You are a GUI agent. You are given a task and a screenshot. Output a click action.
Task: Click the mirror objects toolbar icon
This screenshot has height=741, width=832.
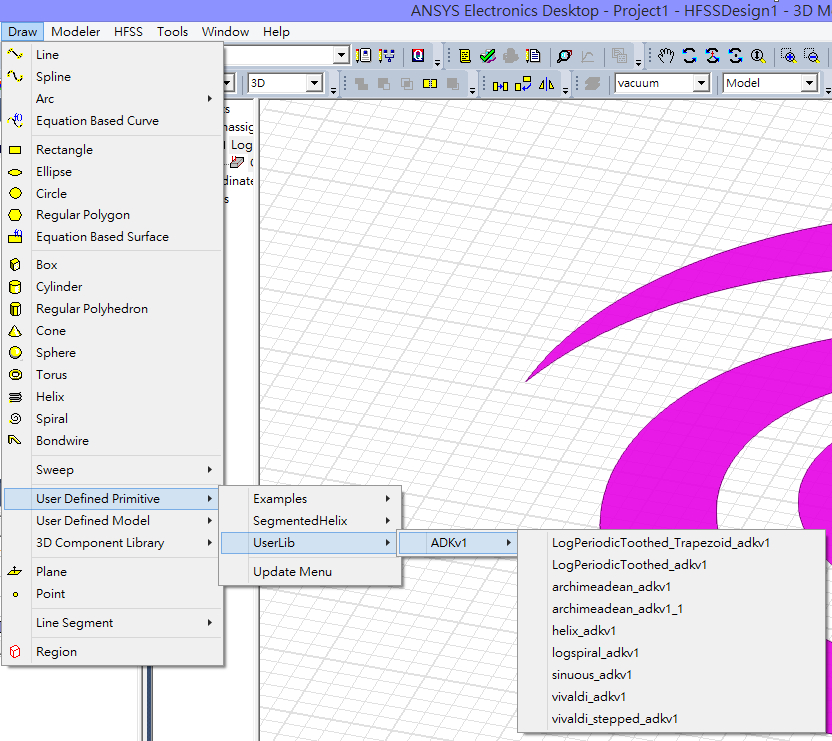coord(546,84)
